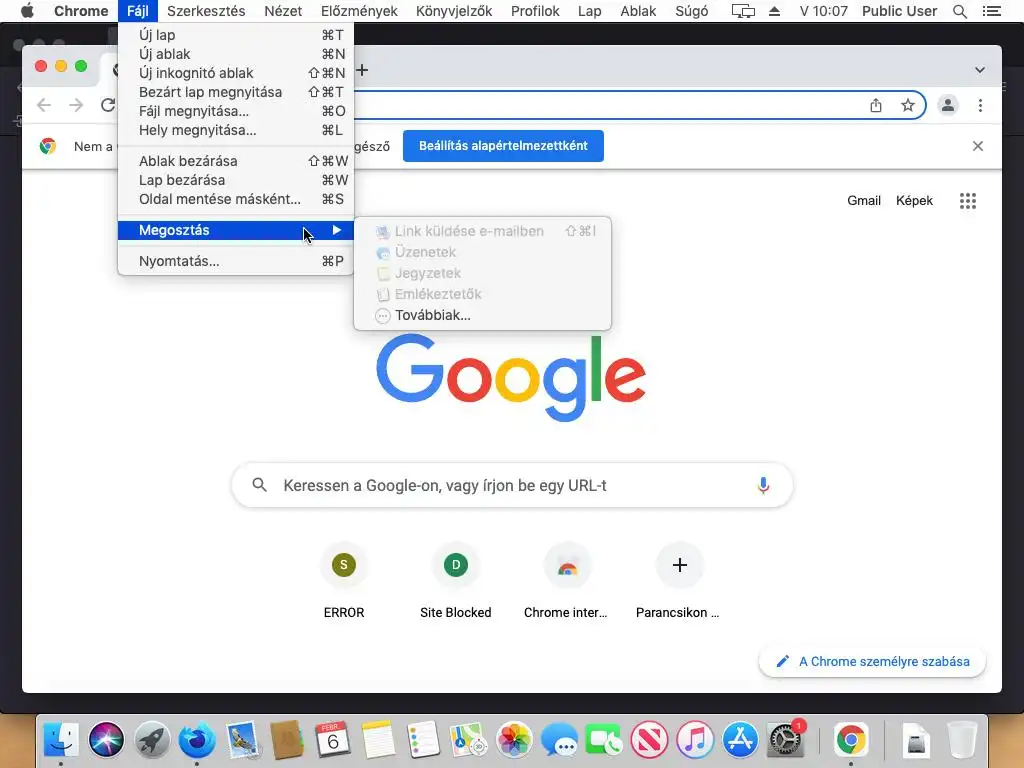This screenshot has width=1024, height=768.
Task: Open Notification Center list icon
Action: 991,11
